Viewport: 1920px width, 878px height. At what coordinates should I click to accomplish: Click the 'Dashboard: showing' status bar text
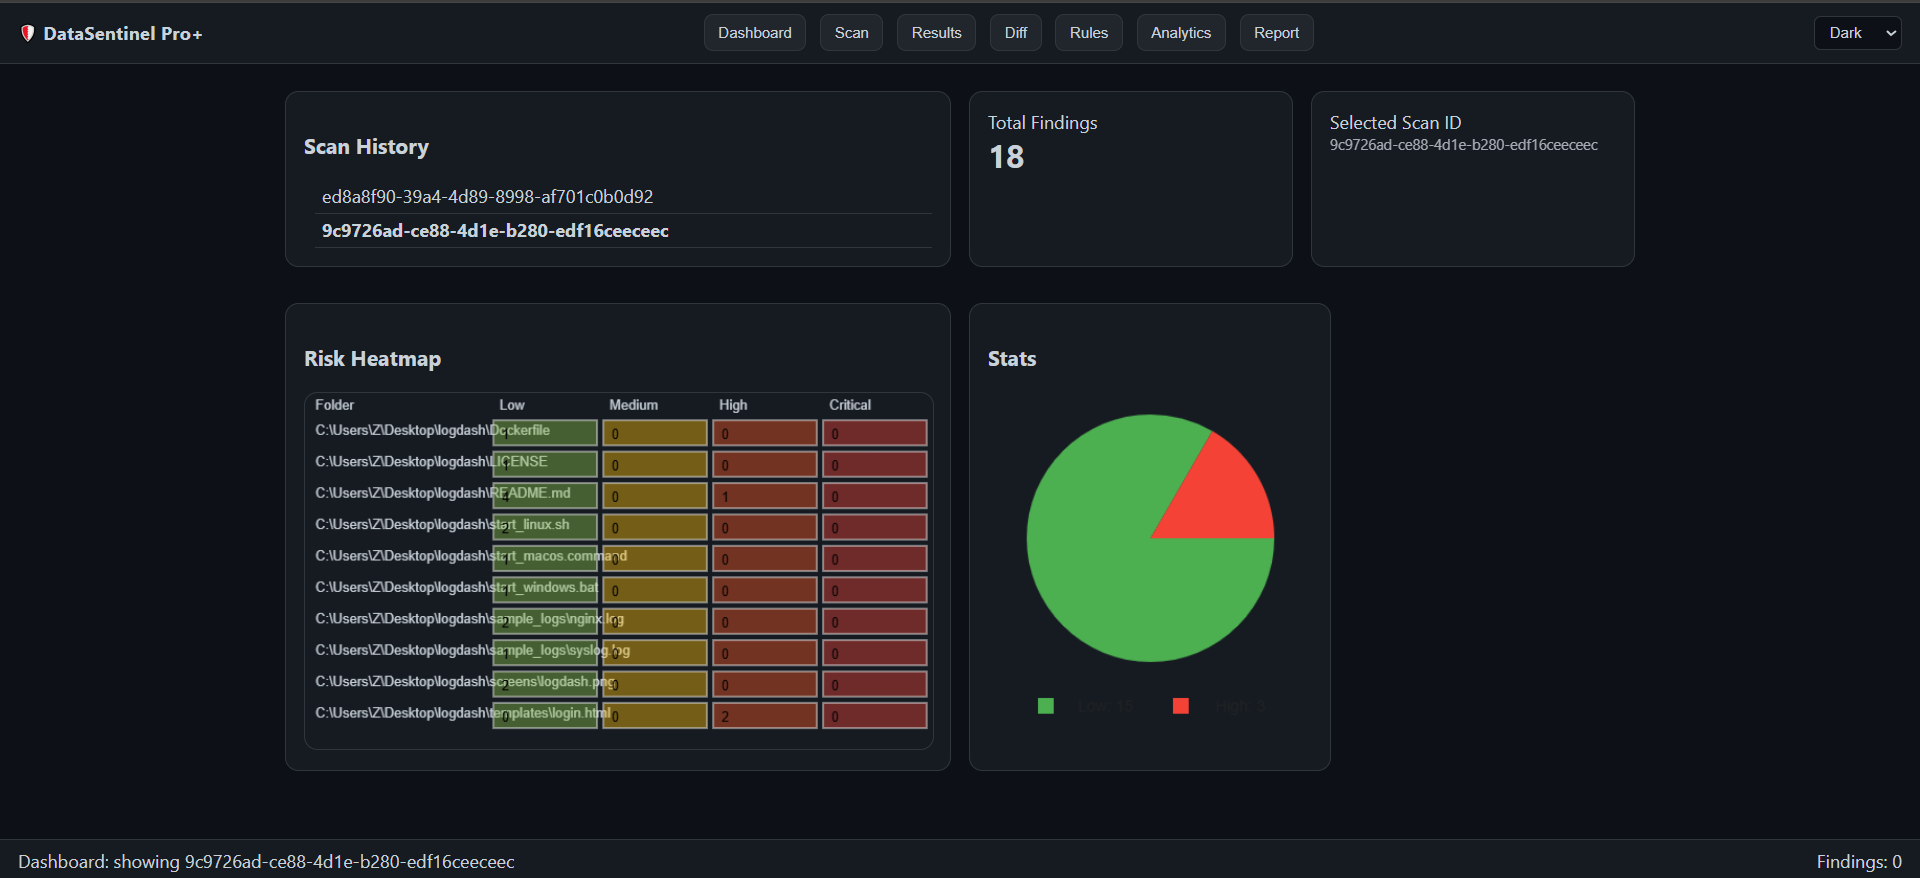[x=266, y=862]
